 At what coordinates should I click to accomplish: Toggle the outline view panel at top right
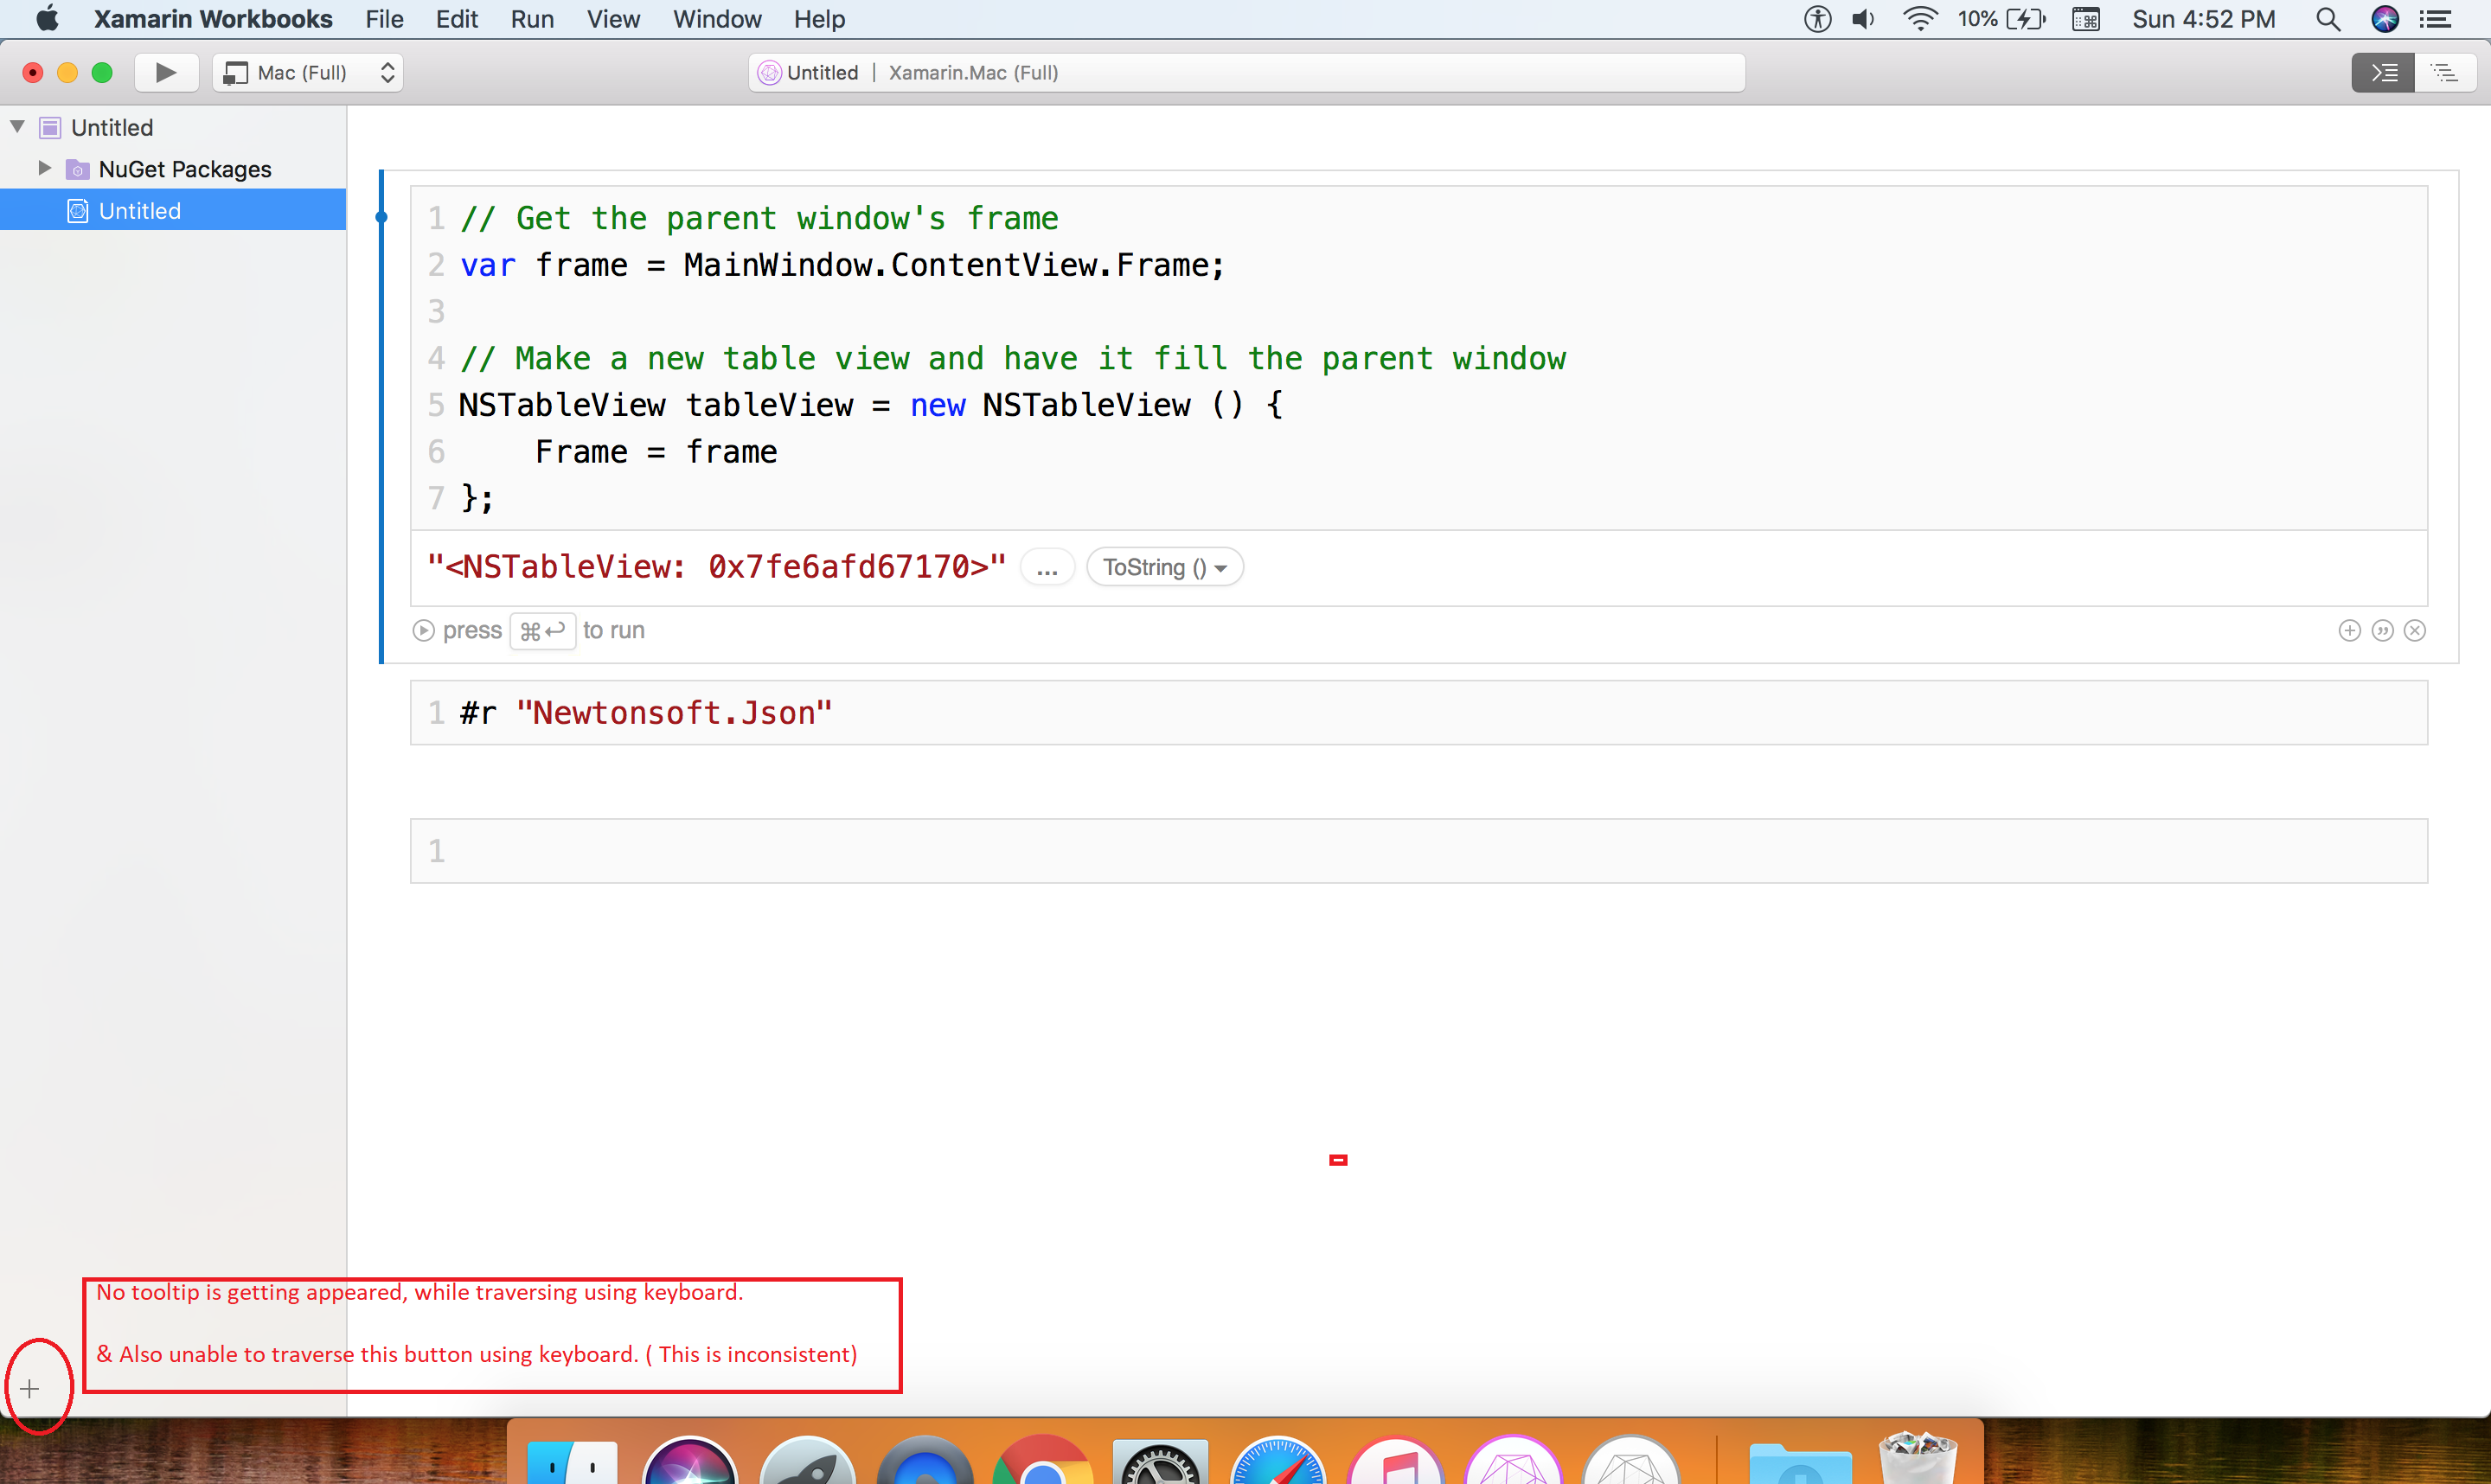point(2446,72)
